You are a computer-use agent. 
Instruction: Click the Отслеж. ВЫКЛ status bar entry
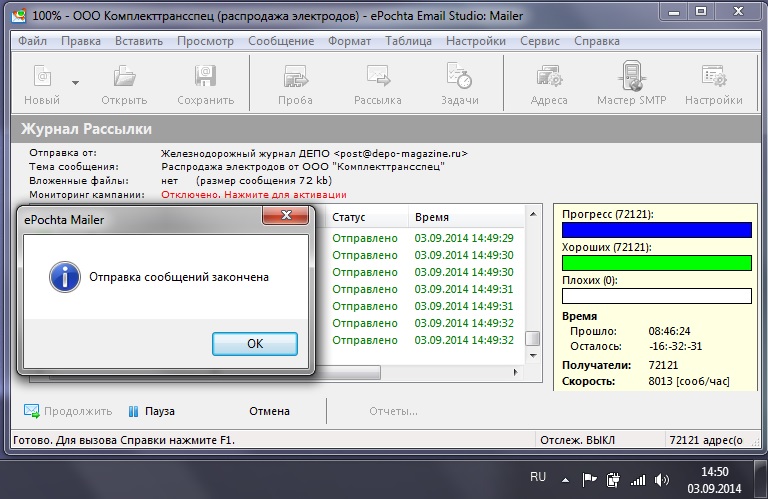[577, 440]
